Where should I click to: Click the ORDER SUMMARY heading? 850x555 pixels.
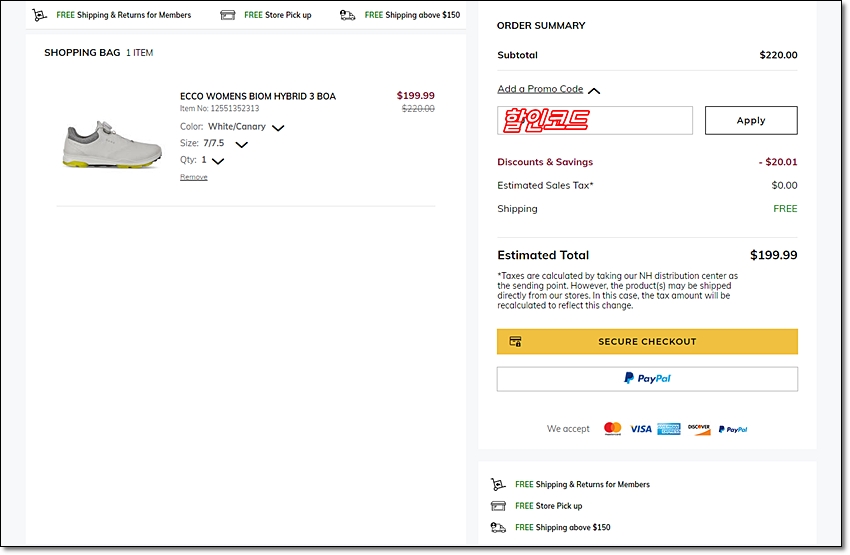click(541, 25)
